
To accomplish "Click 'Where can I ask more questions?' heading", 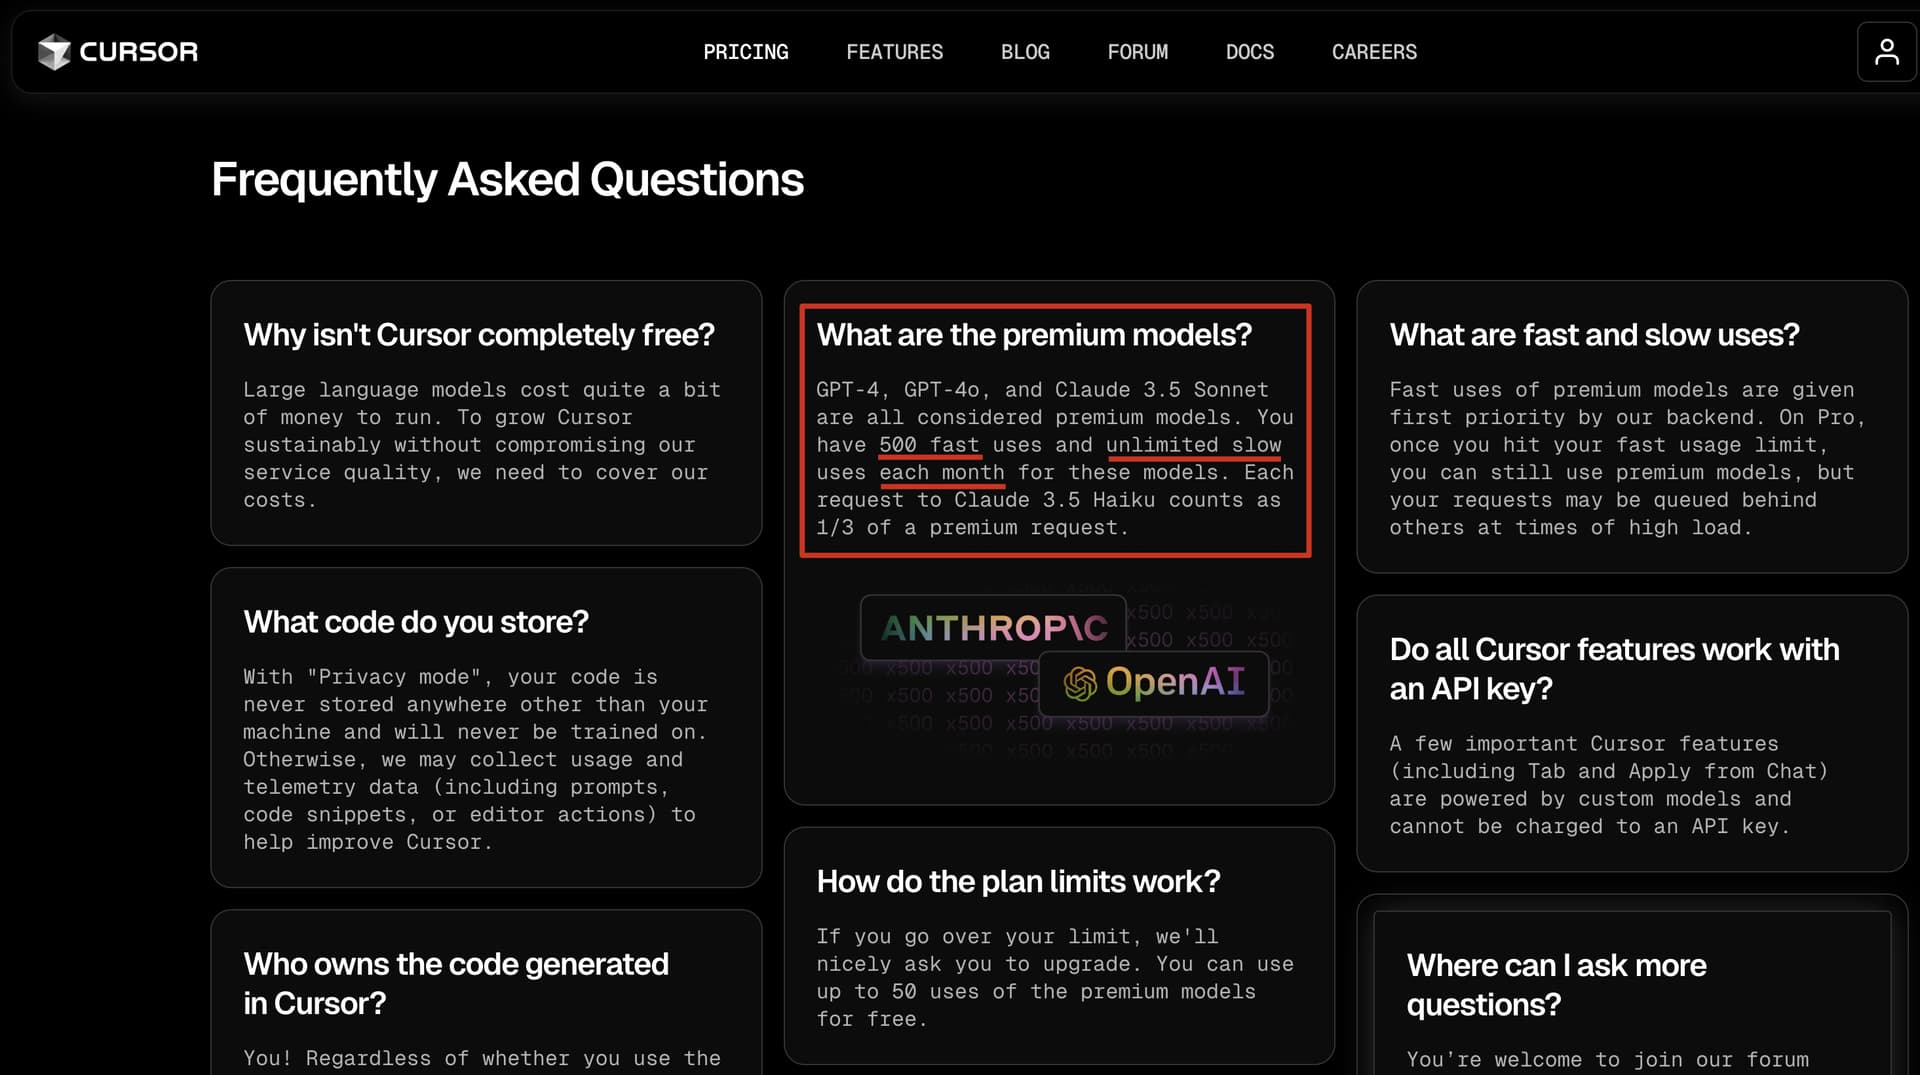I will click(x=1556, y=985).
